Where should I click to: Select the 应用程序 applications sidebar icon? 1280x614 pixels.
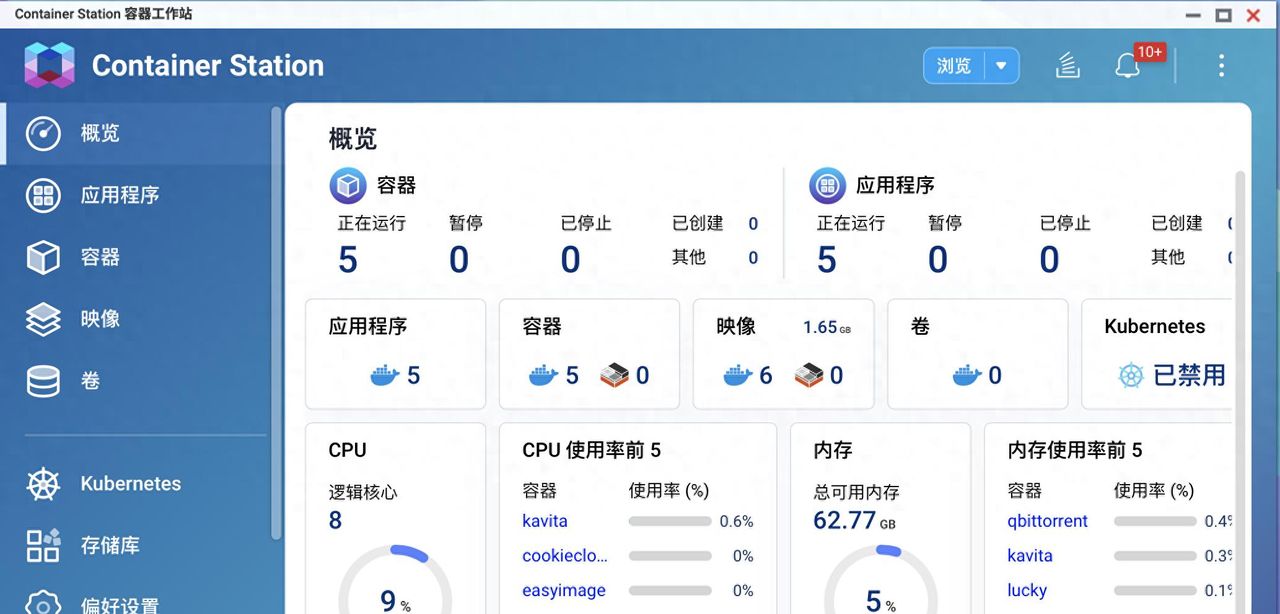(x=43, y=195)
